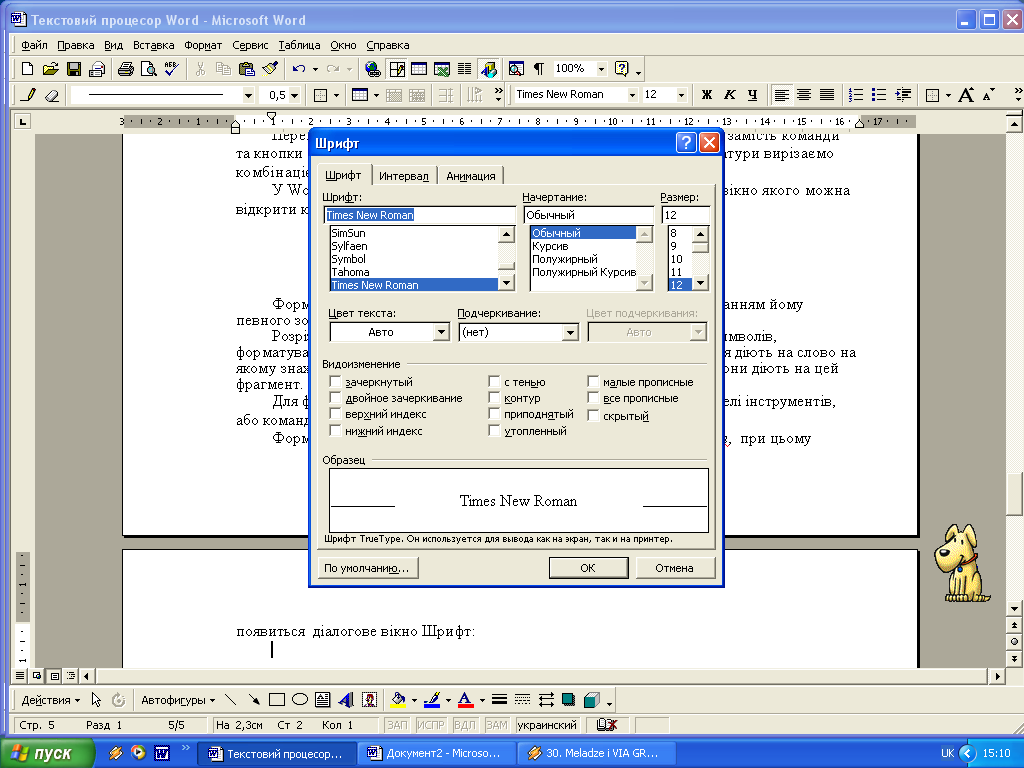
Task: Run spelling check in toolbar
Action: point(172,69)
